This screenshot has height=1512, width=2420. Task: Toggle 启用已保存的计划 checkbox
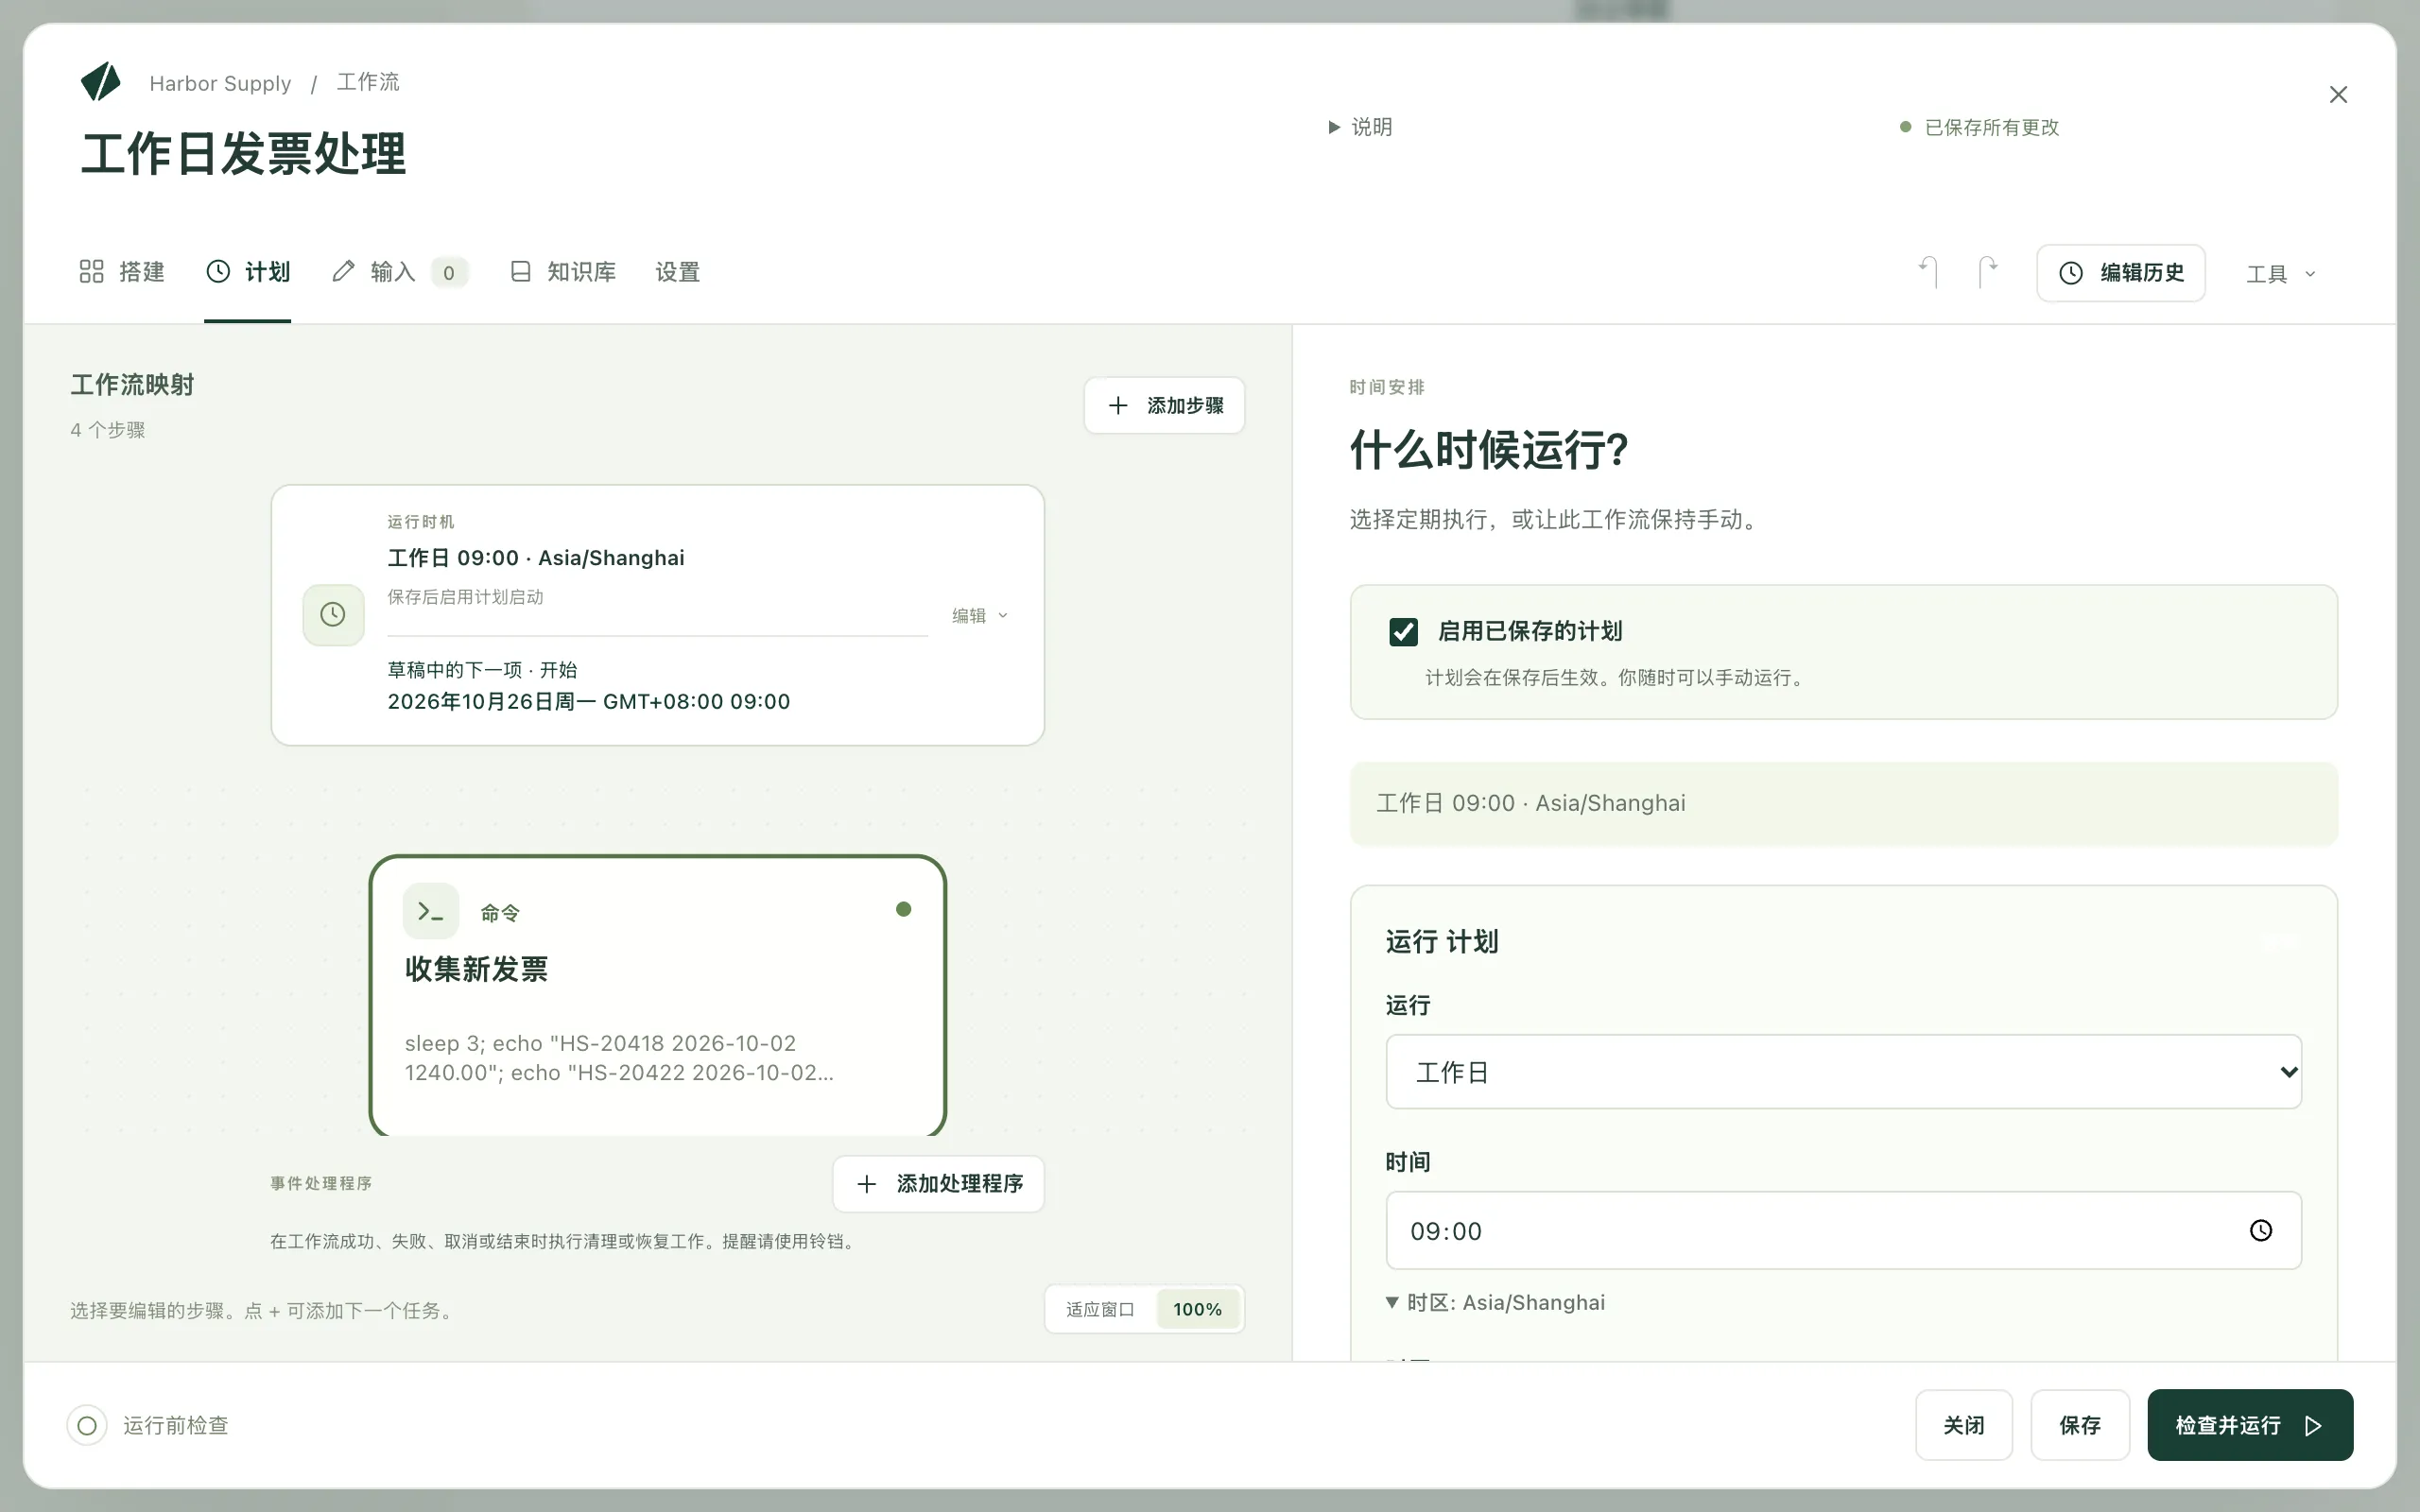(1403, 632)
